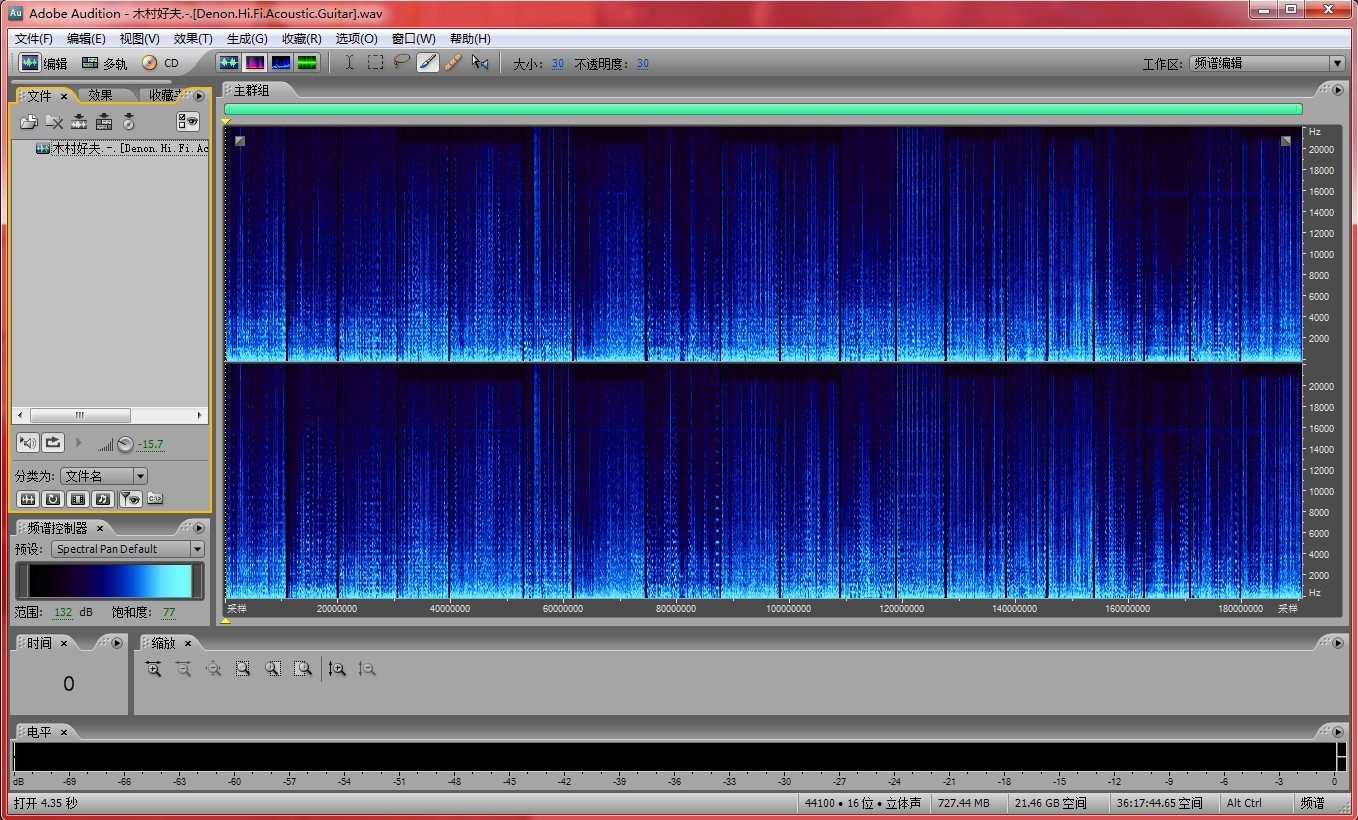Viewport: 1358px width, 820px height.
Task: Select the spectral pan display icon
Action: tap(281, 63)
